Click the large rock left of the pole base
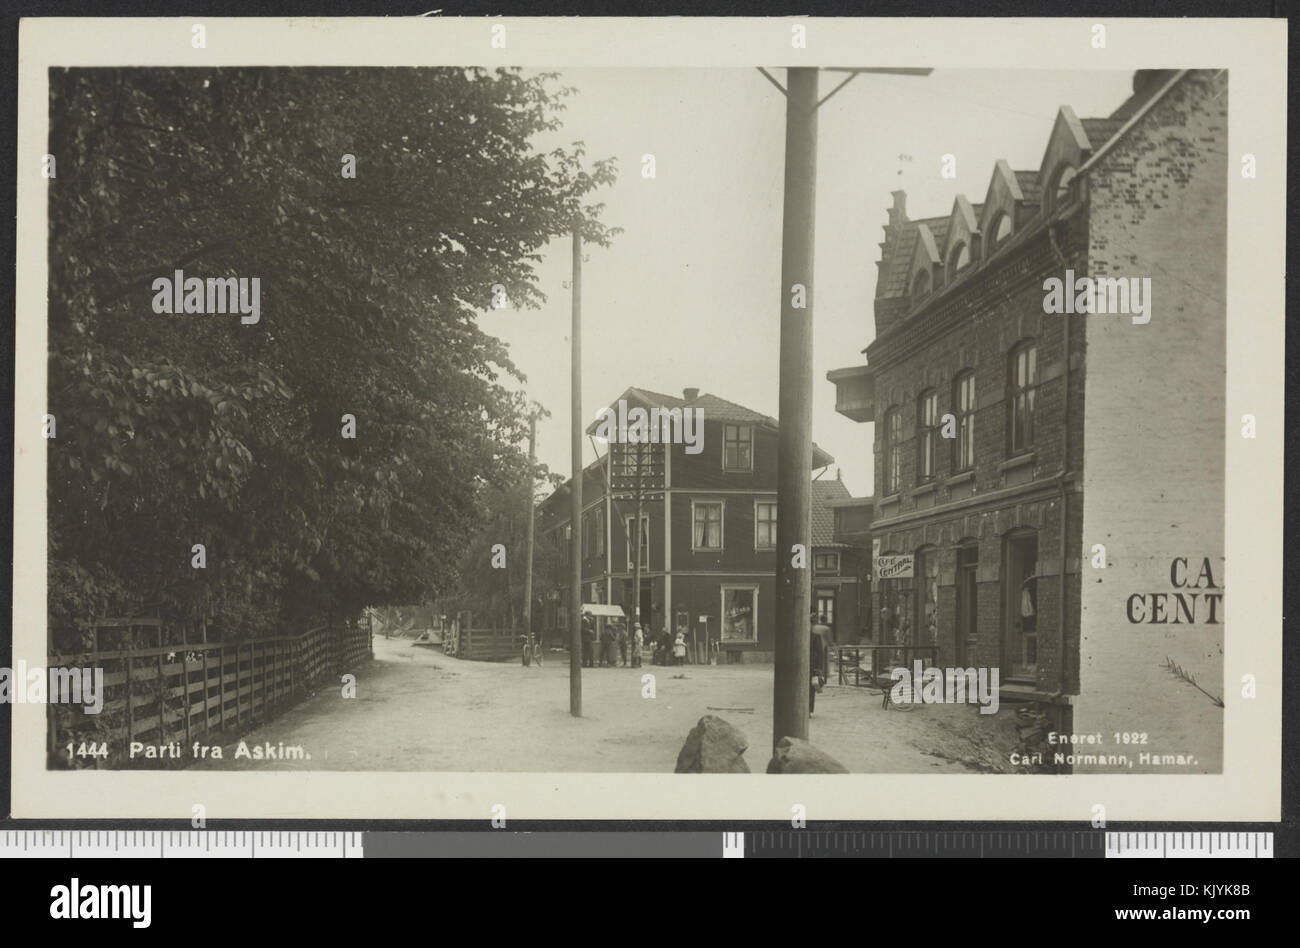1300x948 pixels. [711, 745]
